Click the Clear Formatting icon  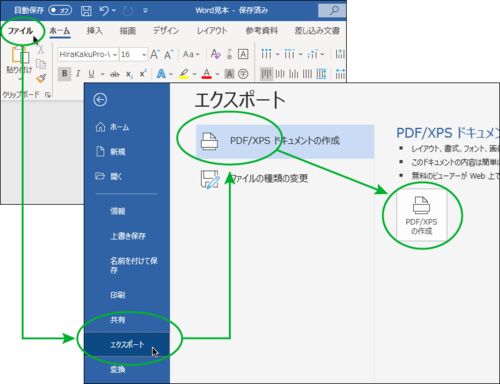pos(215,54)
